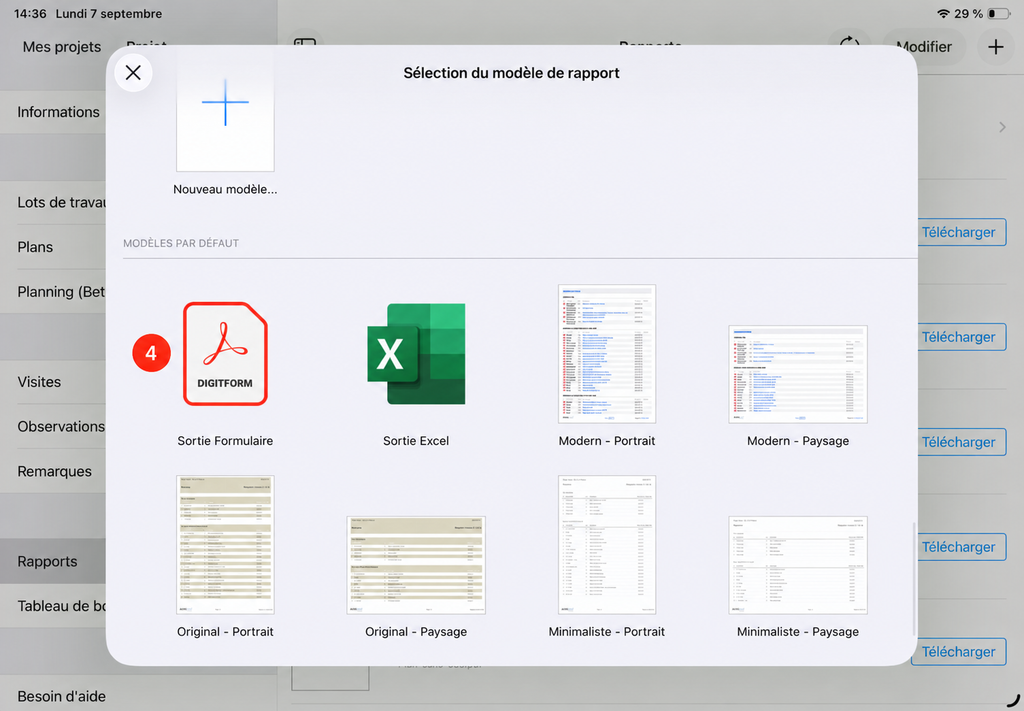Select the Modern - Portrait template thumbnail
Screen dimensions: 1024x711
click(607, 353)
